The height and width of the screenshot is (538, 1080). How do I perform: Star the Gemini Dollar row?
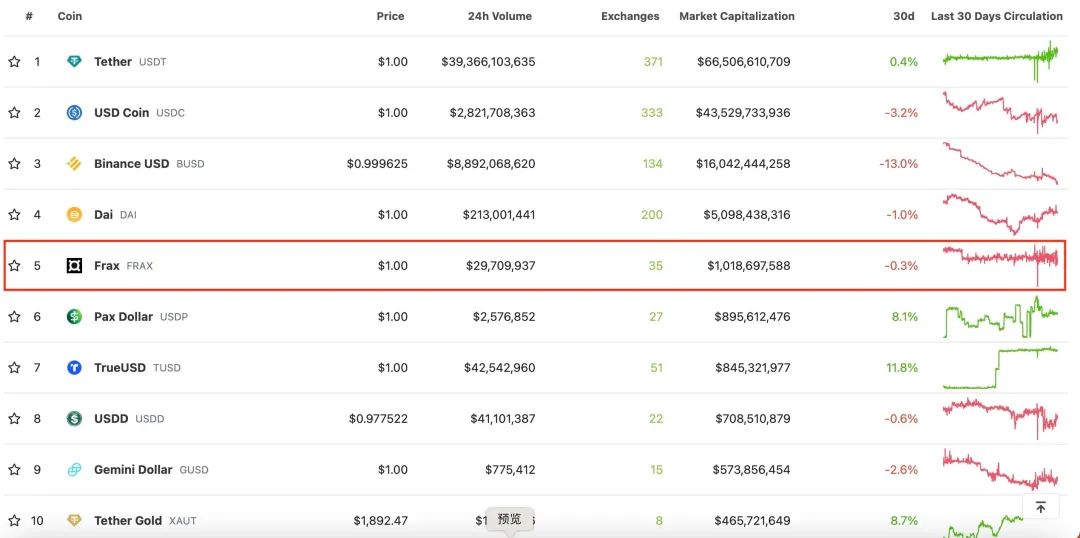click(14, 470)
